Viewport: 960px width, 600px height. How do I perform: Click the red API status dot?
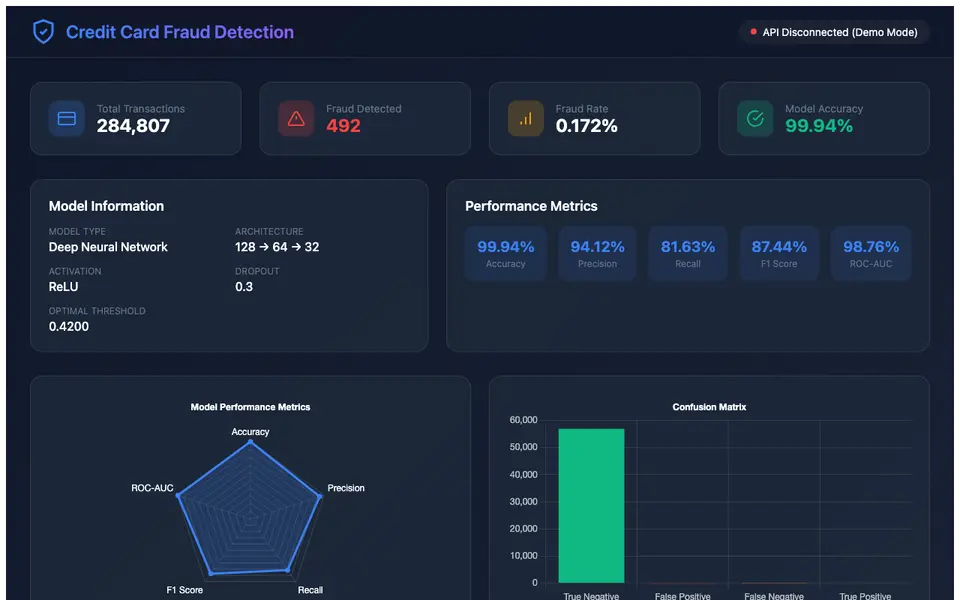coord(754,32)
